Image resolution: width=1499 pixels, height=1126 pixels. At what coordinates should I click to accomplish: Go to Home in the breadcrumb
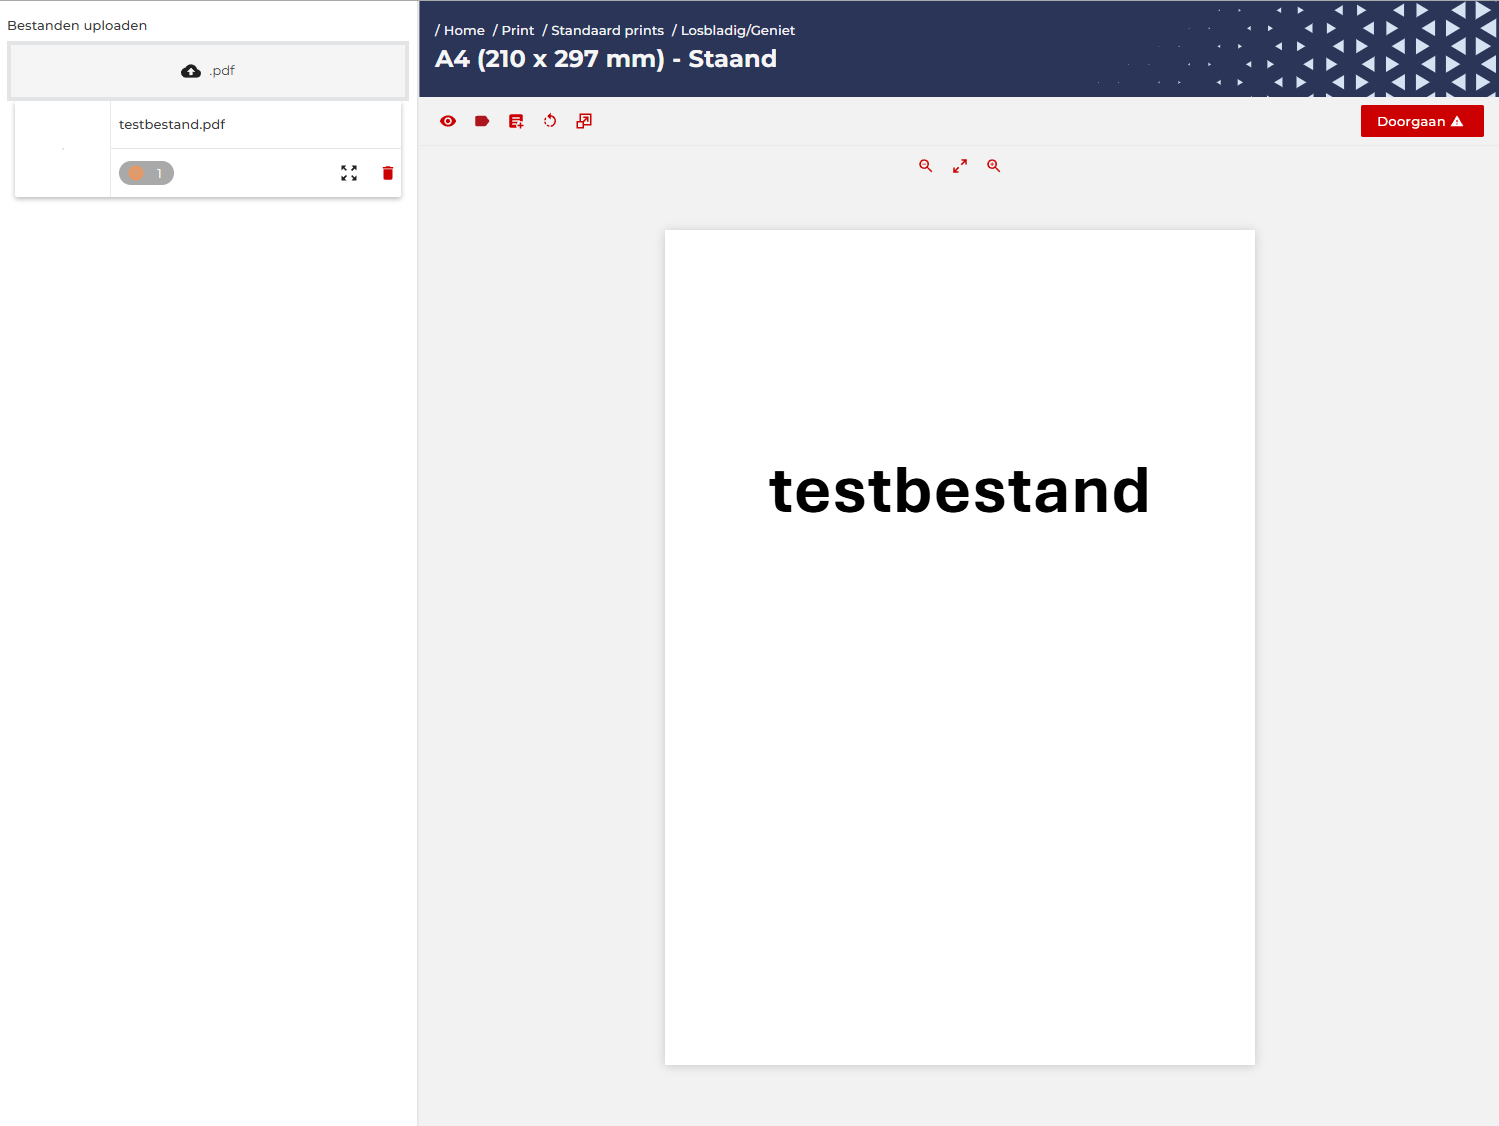pyautogui.click(x=464, y=30)
